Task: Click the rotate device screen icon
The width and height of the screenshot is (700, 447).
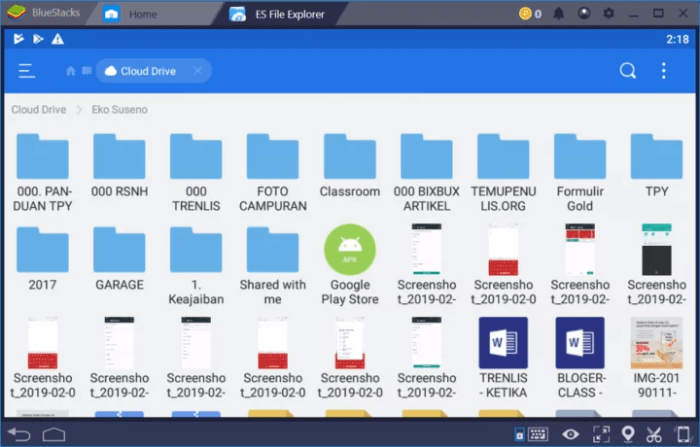Action: 683,434
